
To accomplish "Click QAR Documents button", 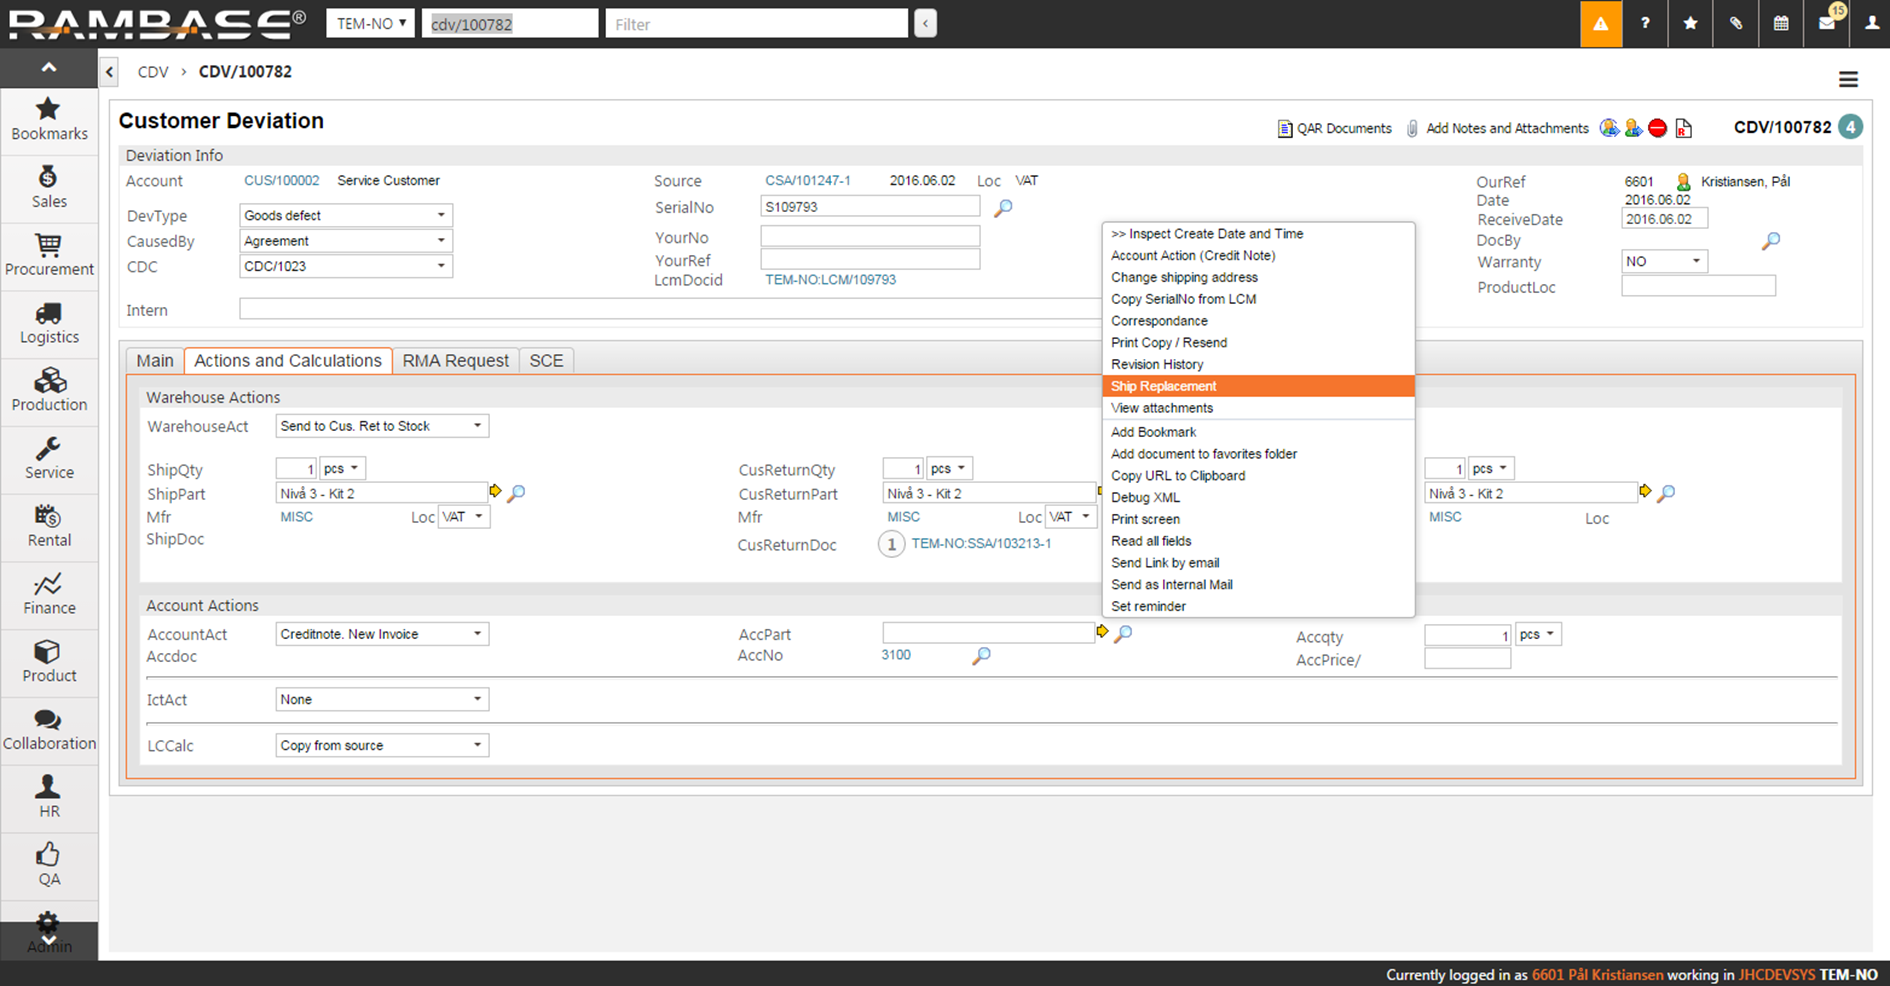I will [x=1335, y=128].
